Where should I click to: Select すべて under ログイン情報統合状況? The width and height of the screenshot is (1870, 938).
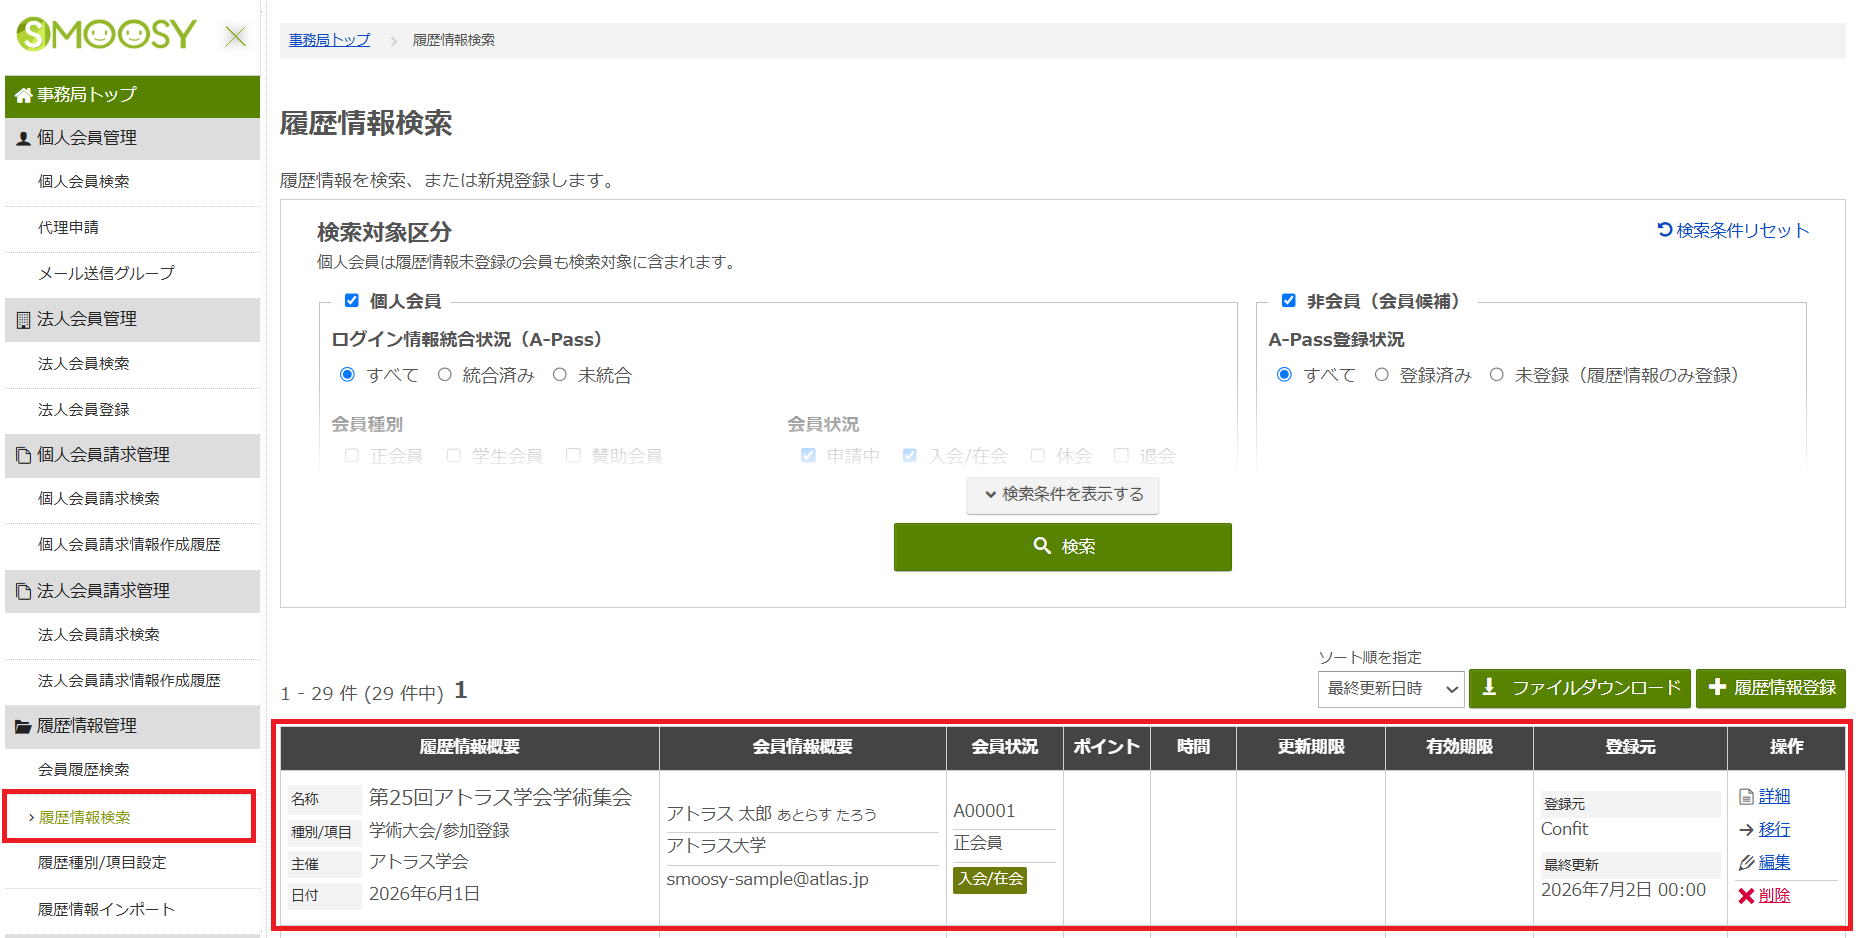[x=347, y=375]
